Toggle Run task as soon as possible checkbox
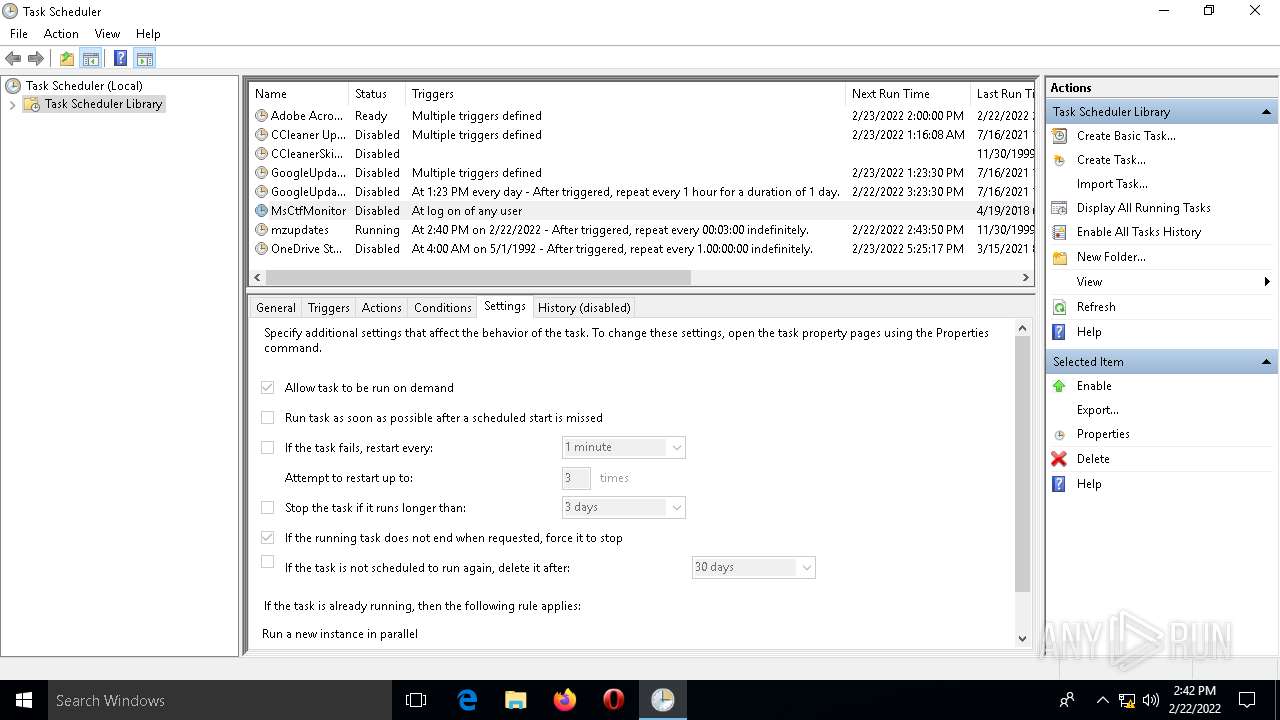Viewport: 1280px width, 720px height. point(268,418)
